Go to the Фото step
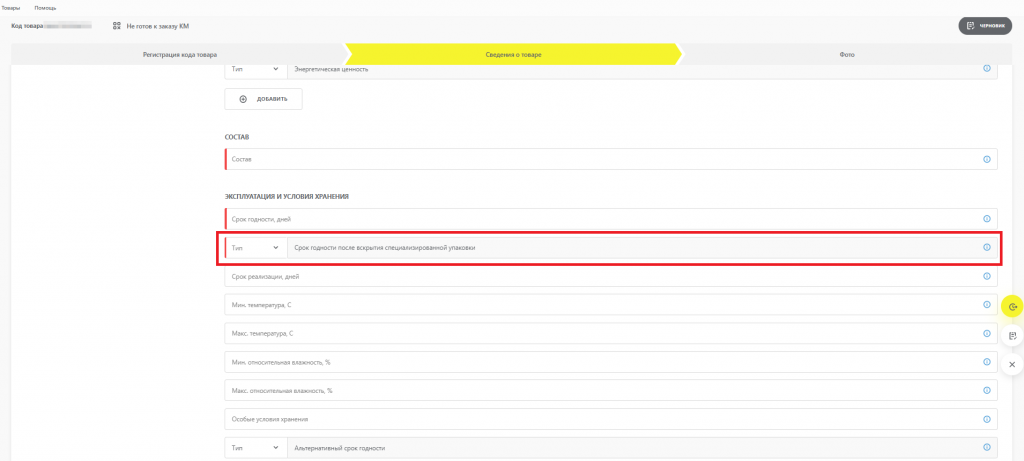The image size is (1024, 461). (846, 54)
